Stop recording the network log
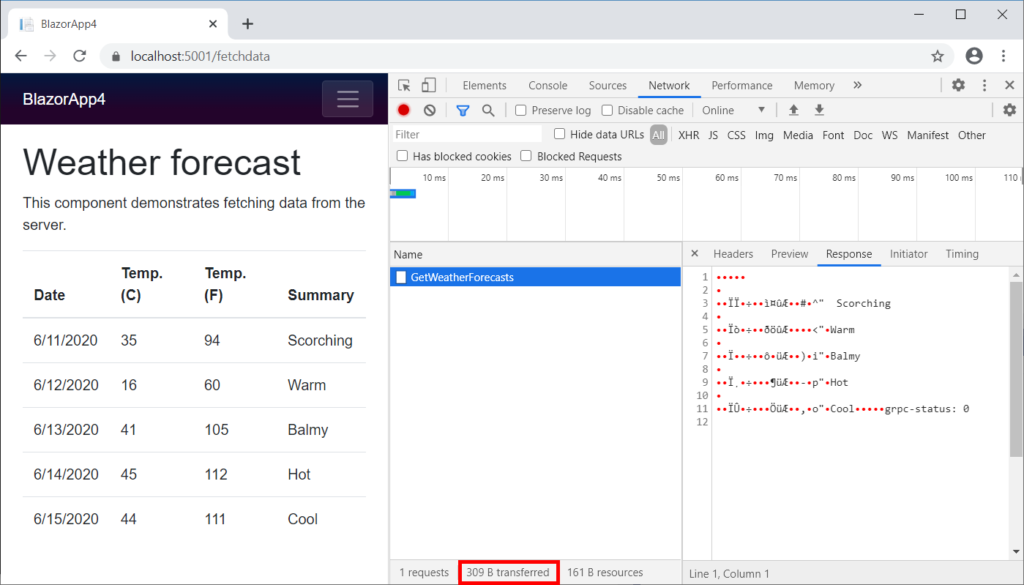Viewport: 1024px width, 585px height. (403, 110)
